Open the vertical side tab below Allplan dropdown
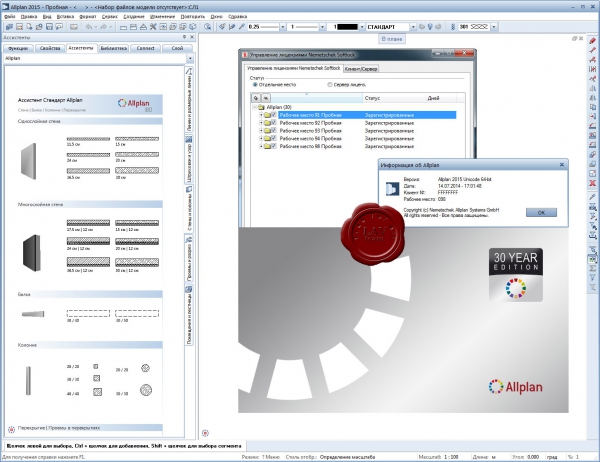This screenshot has height=462, width=600. coord(189,100)
